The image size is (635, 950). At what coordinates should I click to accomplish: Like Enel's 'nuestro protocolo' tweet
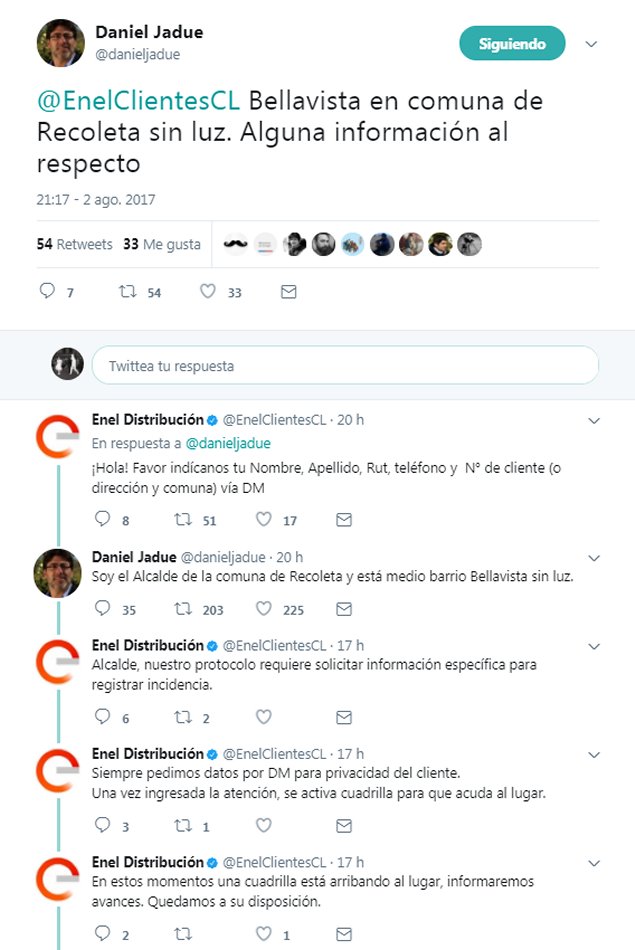click(264, 717)
